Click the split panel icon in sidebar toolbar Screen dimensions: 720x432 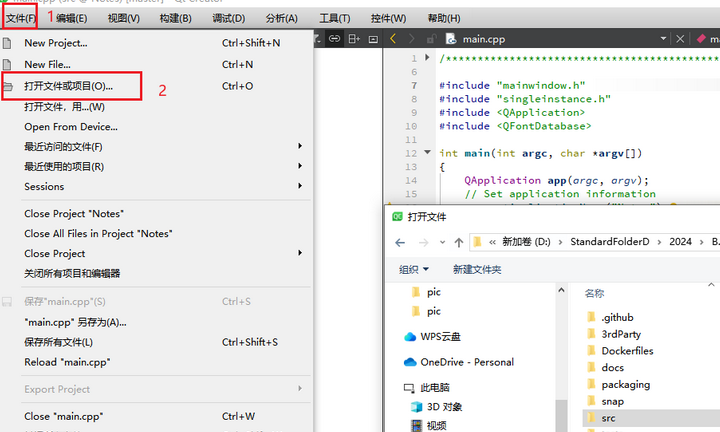pyautogui.click(x=354, y=39)
